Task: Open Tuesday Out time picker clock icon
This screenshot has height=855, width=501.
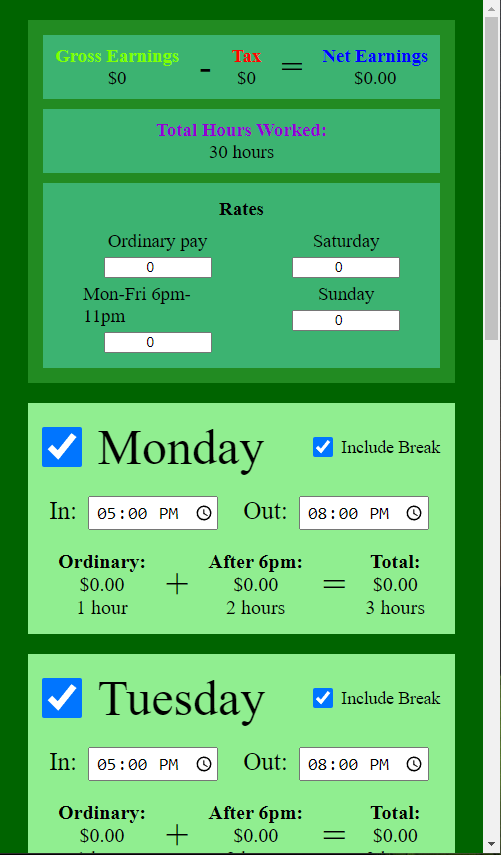Action: [x=414, y=764]
